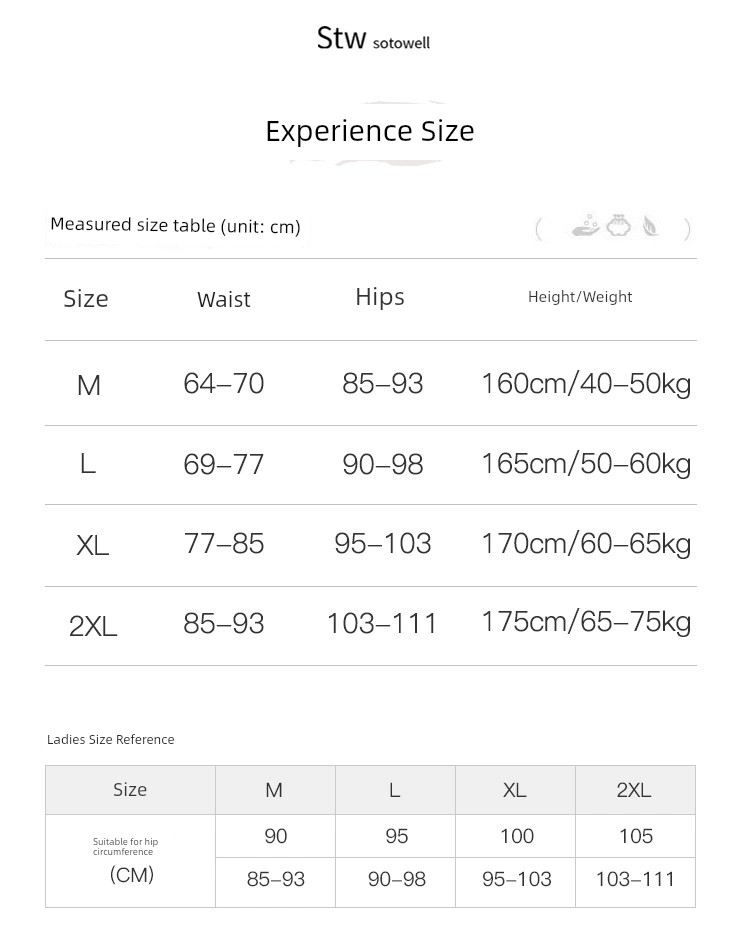Select the XL column header in reference table
Screen dimensions: 750x951
[515, 790]
